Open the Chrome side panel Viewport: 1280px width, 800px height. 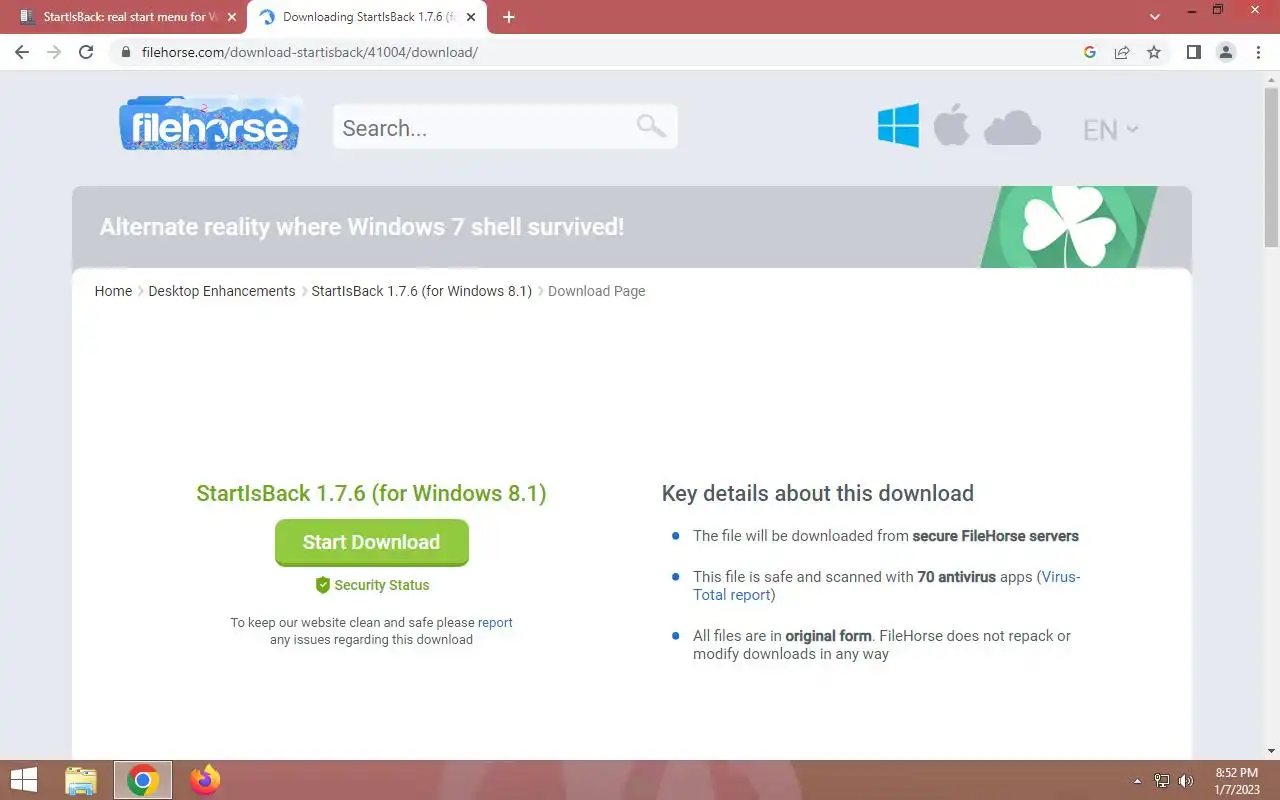click(x=1193, y=52)
